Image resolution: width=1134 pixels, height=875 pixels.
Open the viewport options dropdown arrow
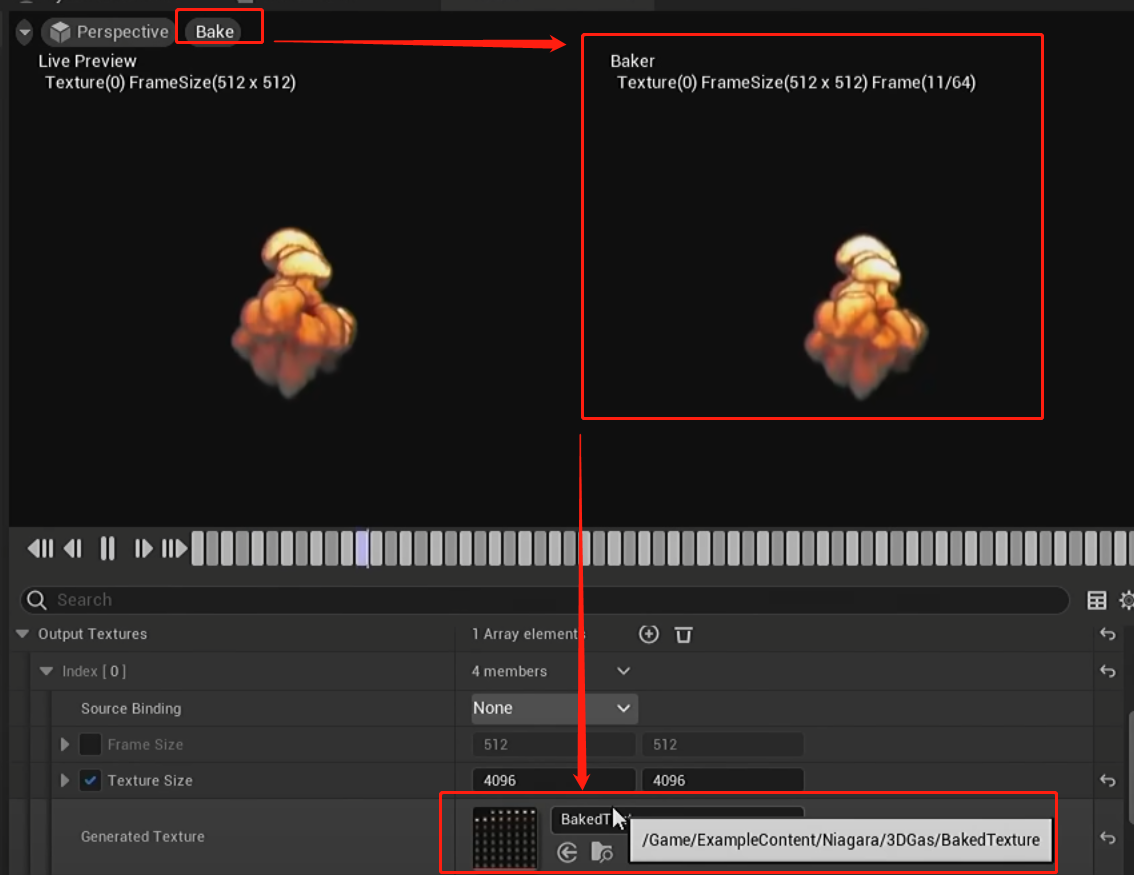[x=25, y=32]
